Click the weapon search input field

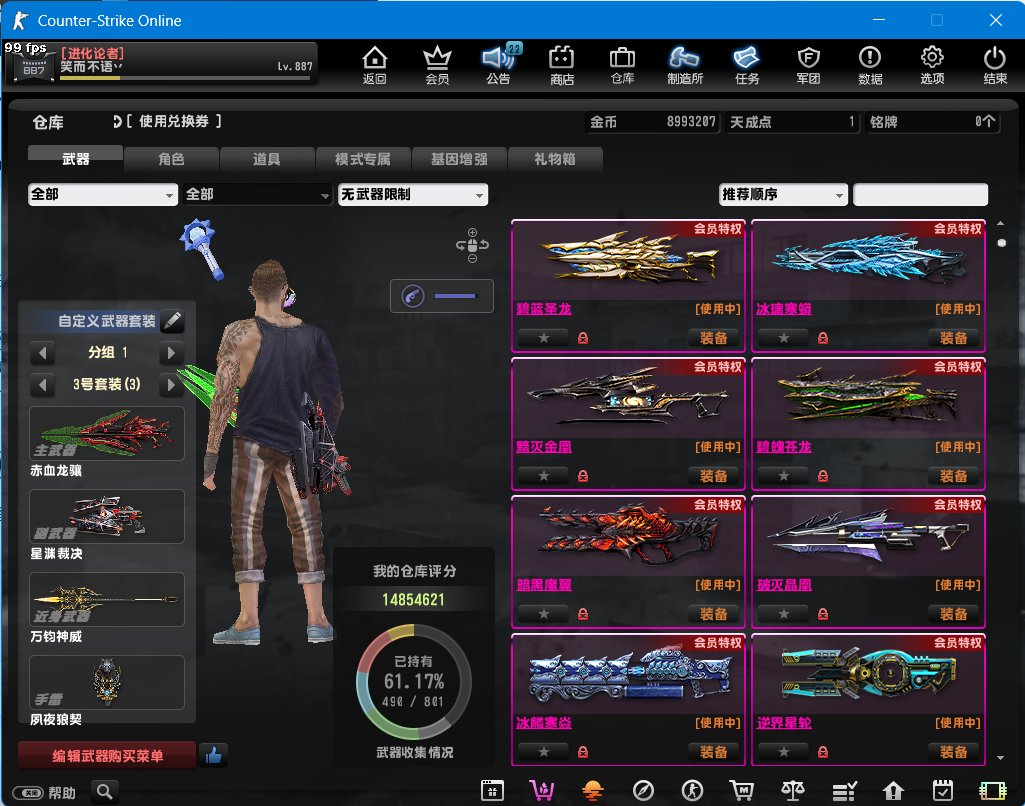[x=920, y=195]
